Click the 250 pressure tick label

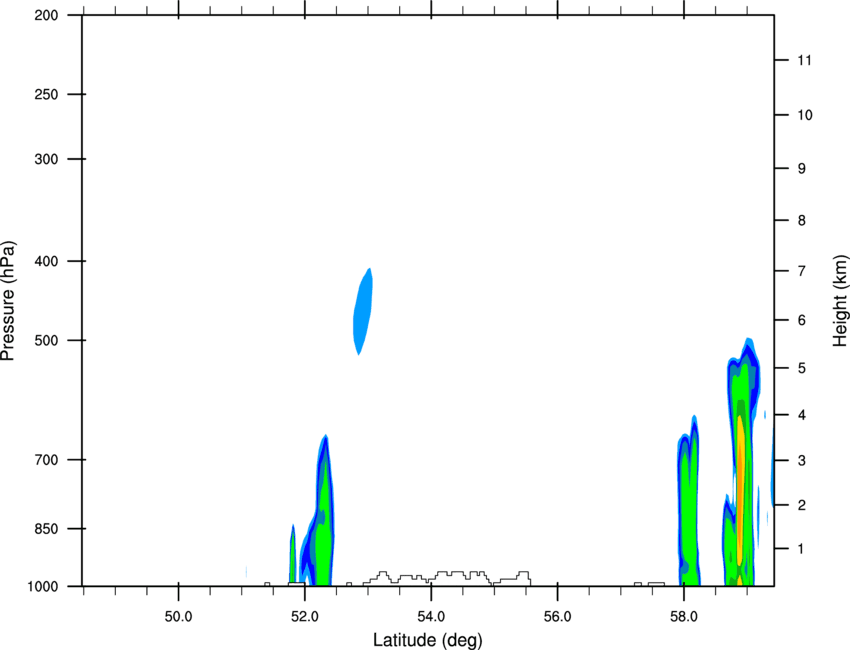pos(46,94)
